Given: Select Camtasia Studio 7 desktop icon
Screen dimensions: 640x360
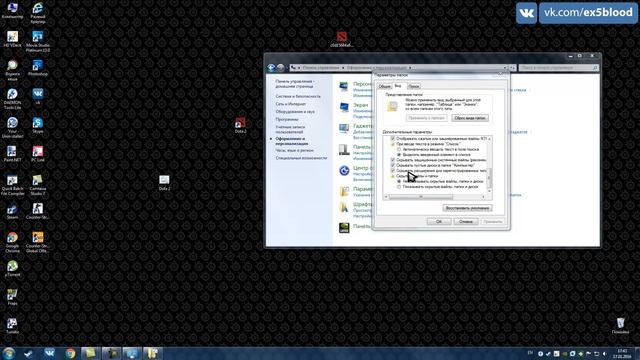Looking at the screenshot, I should (38, 185).
